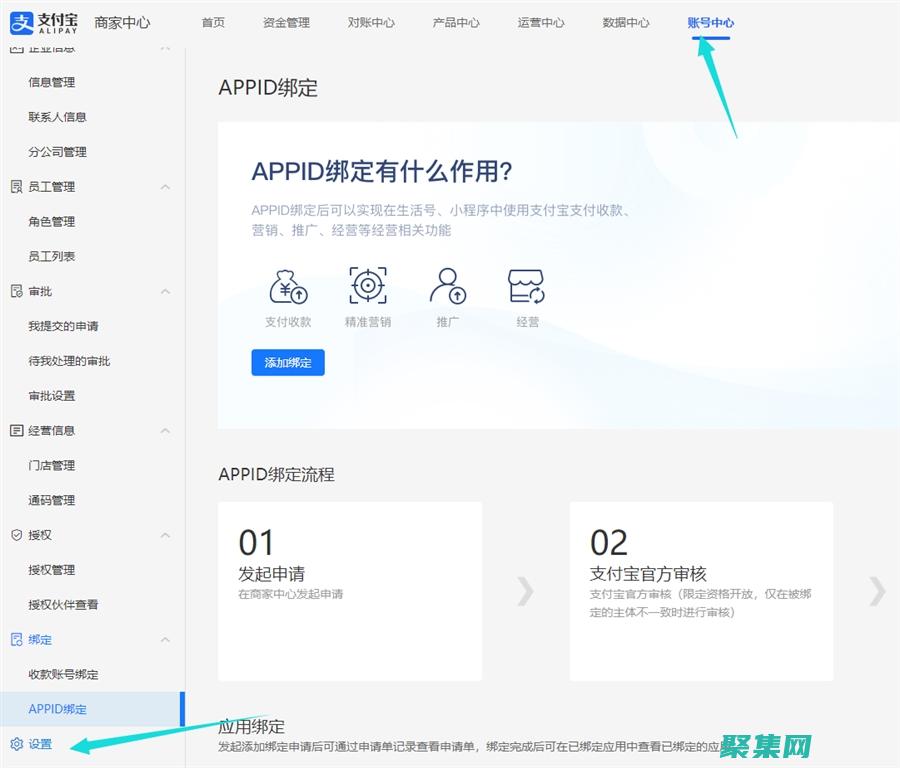Viewport: 900px width, 768px height.
Task: Open the 账号中心 navigation tab
Action: coord(709,22)
